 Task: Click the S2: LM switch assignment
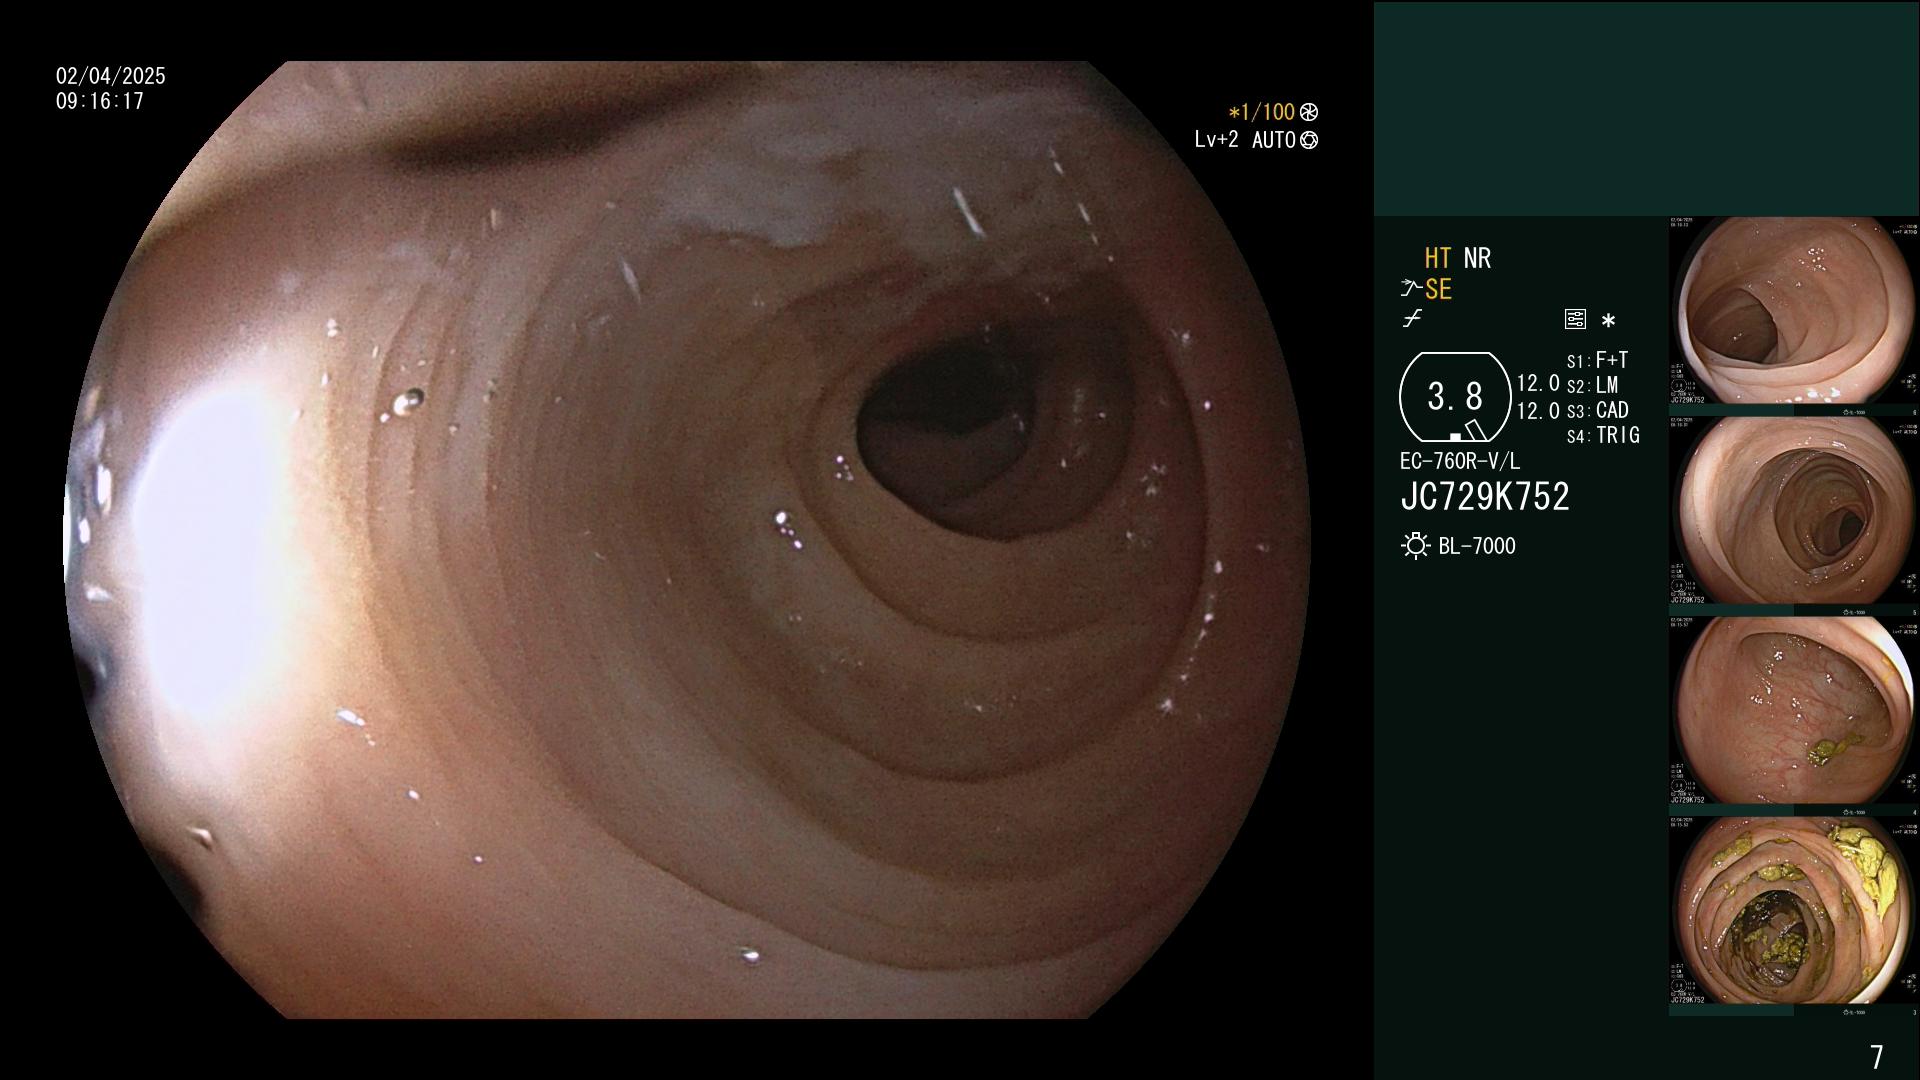point(1592,385)
